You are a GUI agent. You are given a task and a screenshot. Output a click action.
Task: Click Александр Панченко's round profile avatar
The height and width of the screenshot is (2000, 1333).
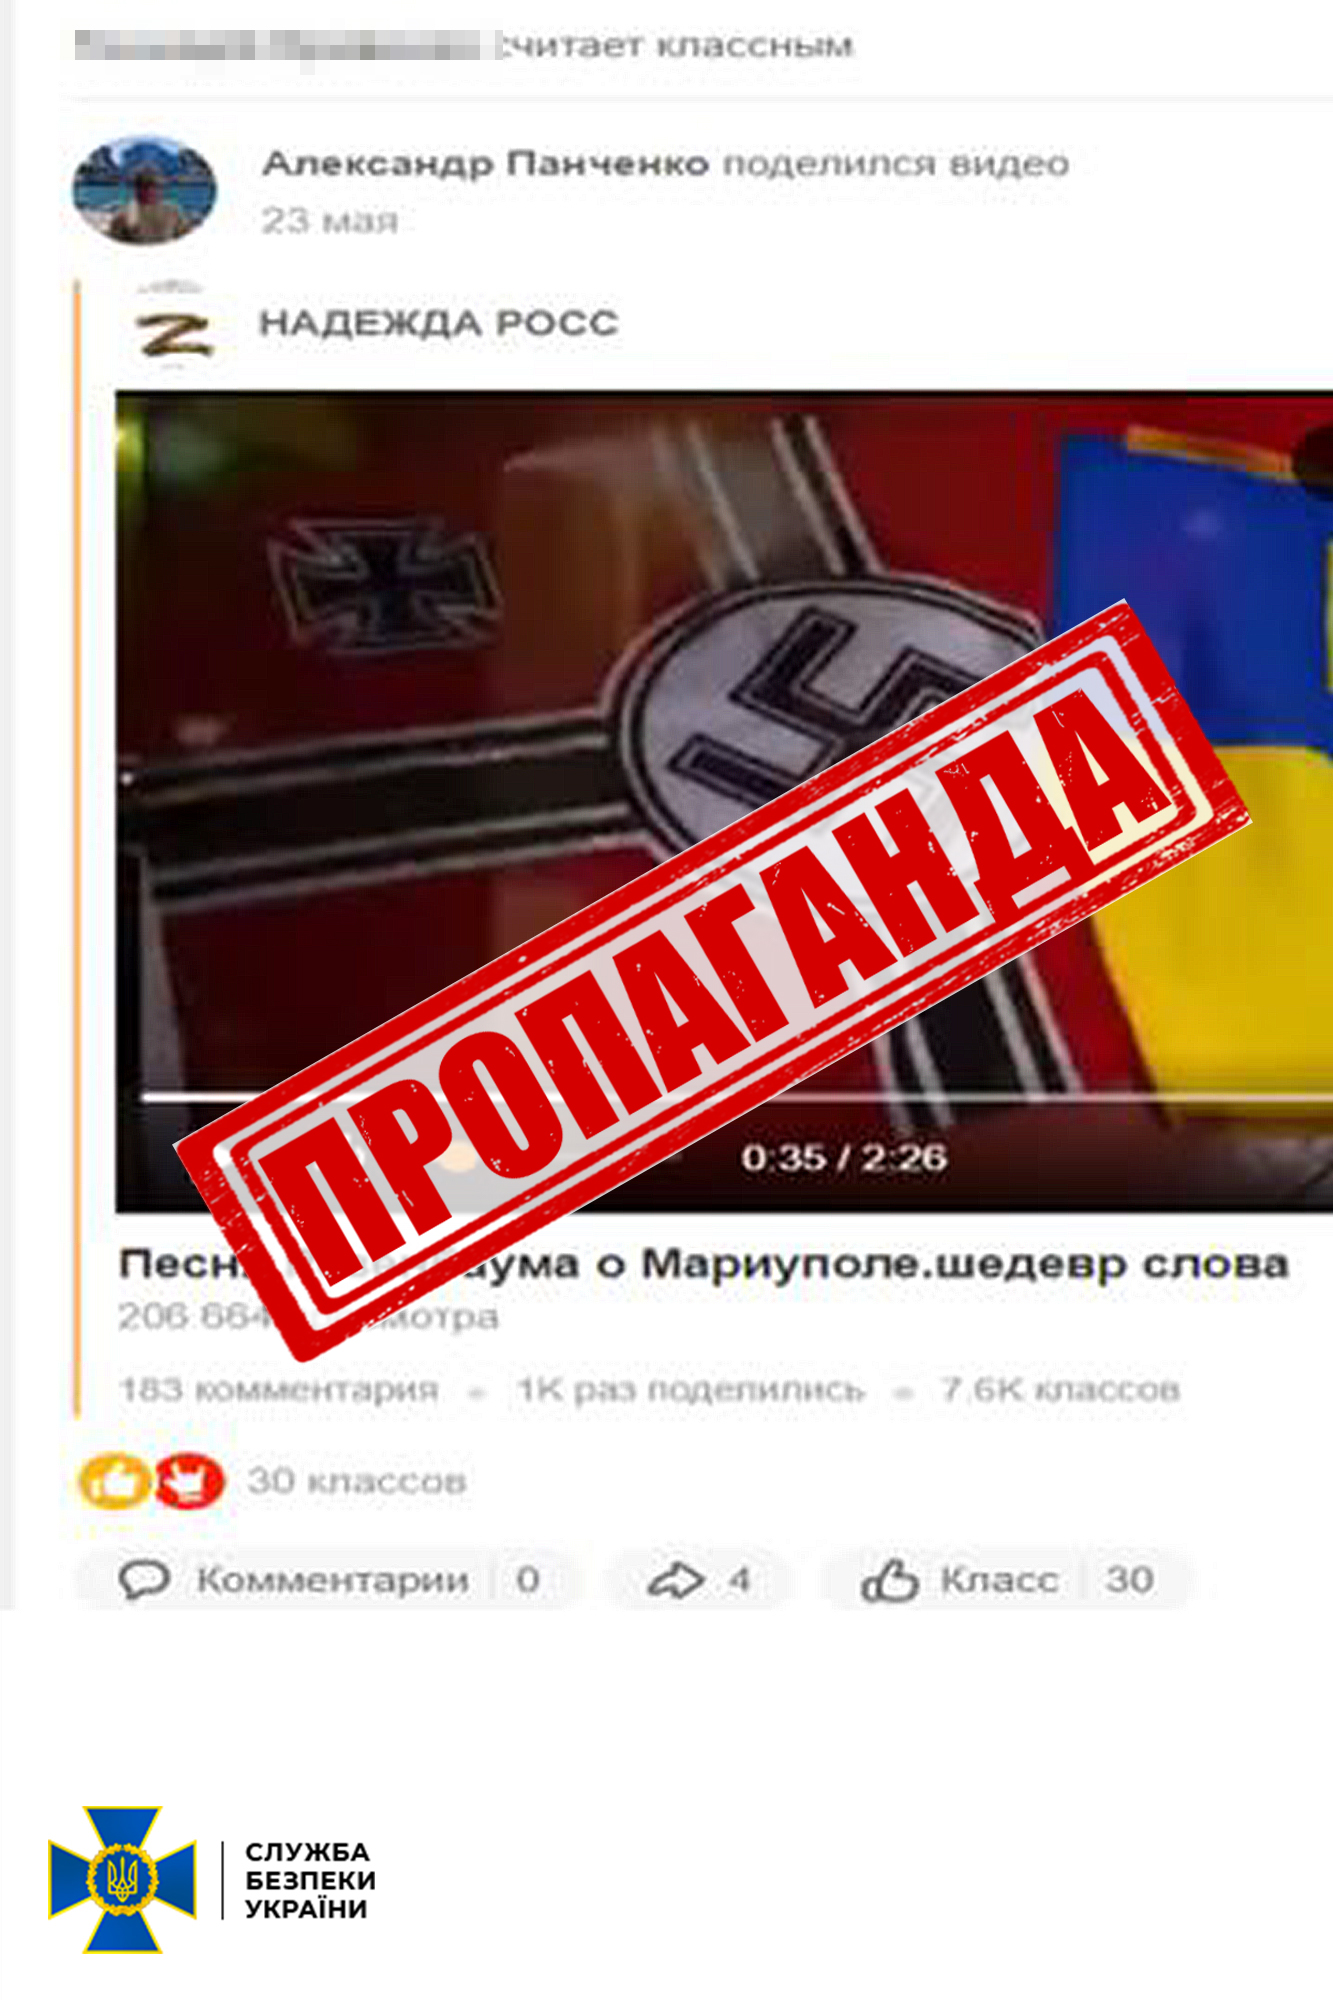pyautogui.click(x=145, y=190)
